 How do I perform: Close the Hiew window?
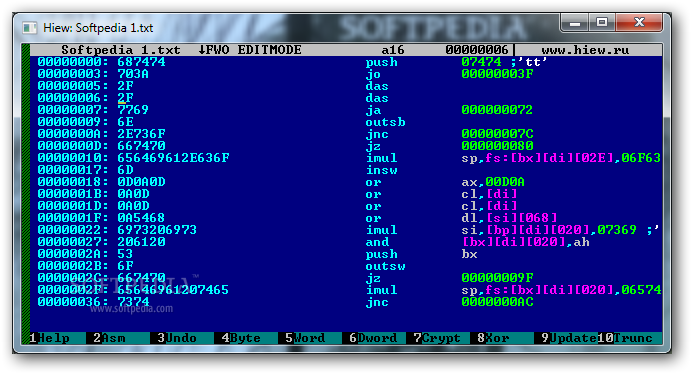pyautogui.click(x=639, y=23)
